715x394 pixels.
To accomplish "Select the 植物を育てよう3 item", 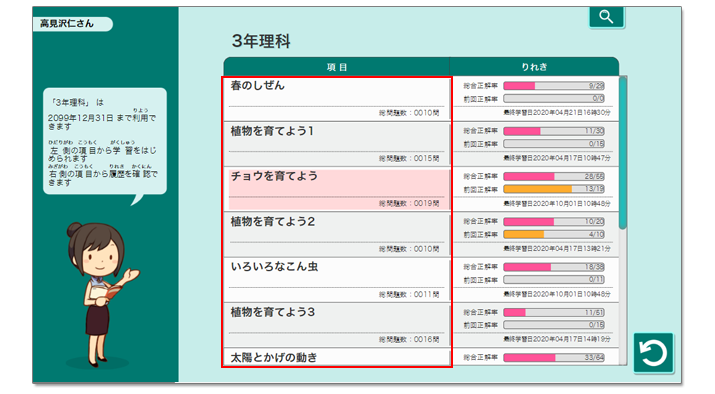I will pos(337,325).
